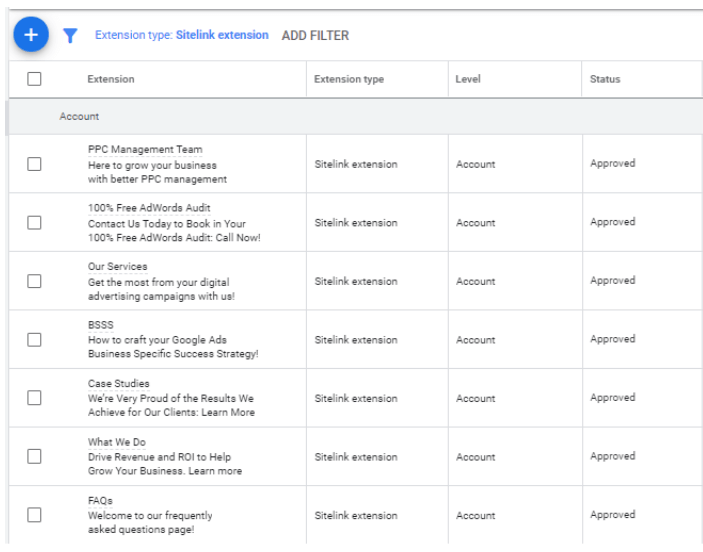Select checkbox for 100% Free AdWords Audit row
Image resolution: width=703 pixels, height=552 pixels.
coord(34,222)
